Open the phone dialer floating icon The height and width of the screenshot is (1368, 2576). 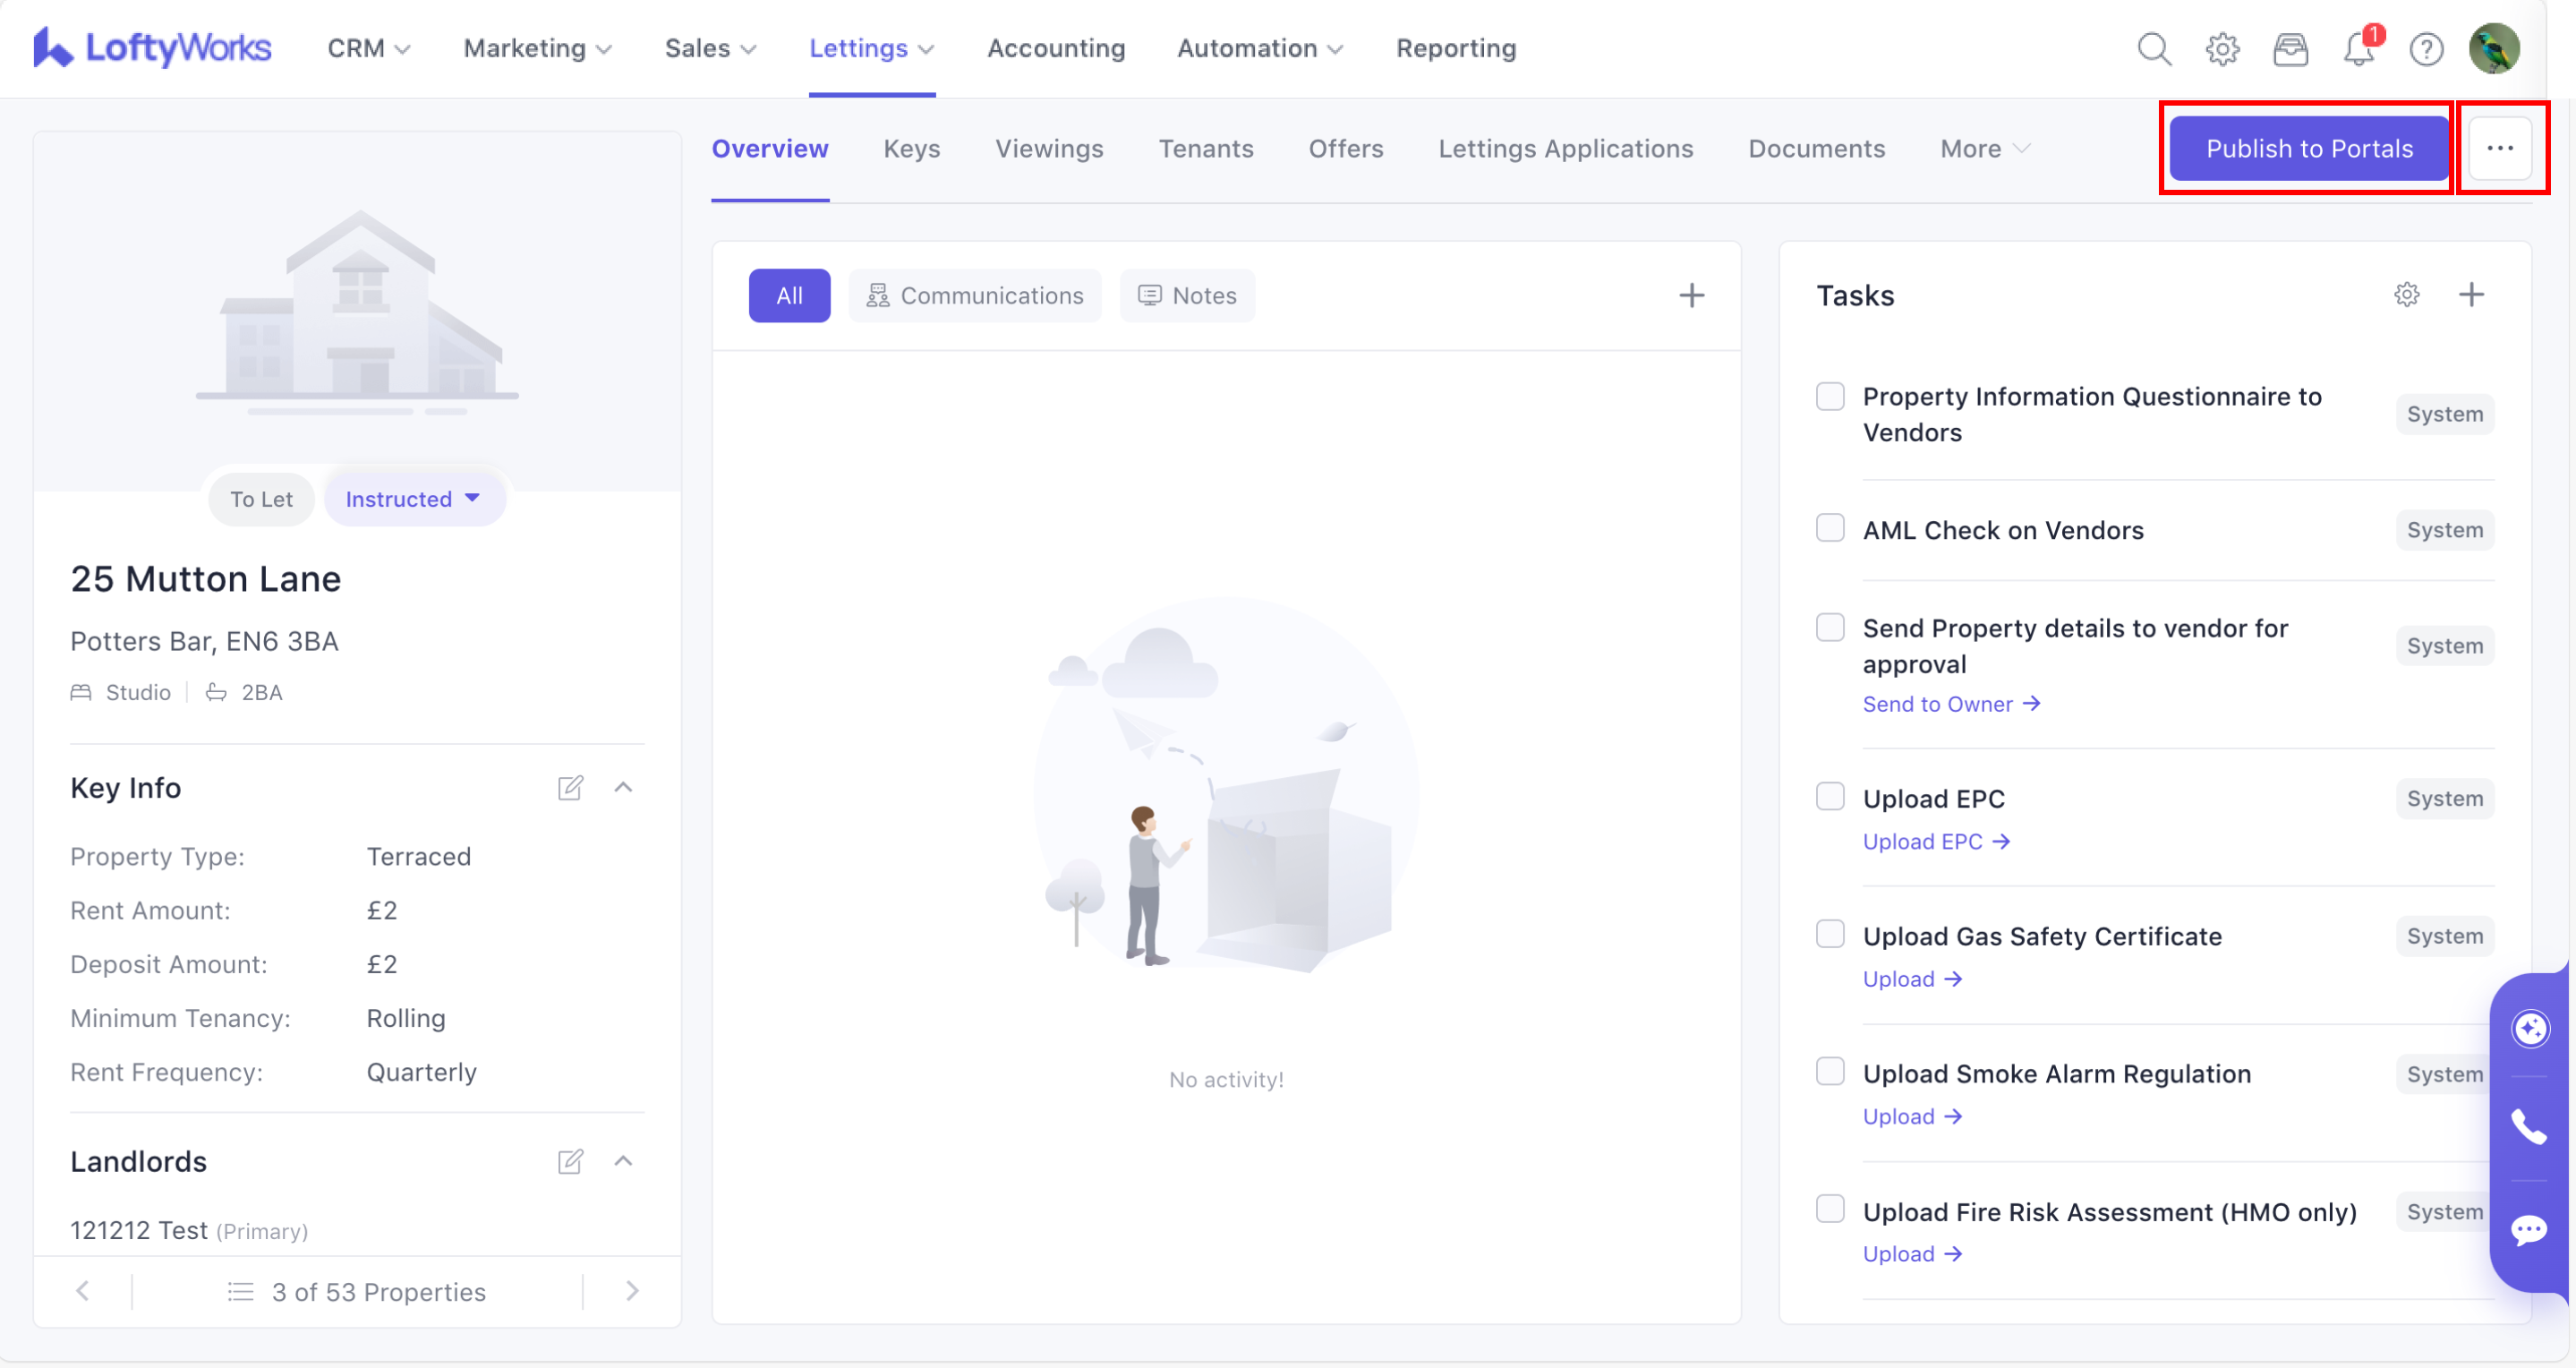[x=2529, y=1127]
